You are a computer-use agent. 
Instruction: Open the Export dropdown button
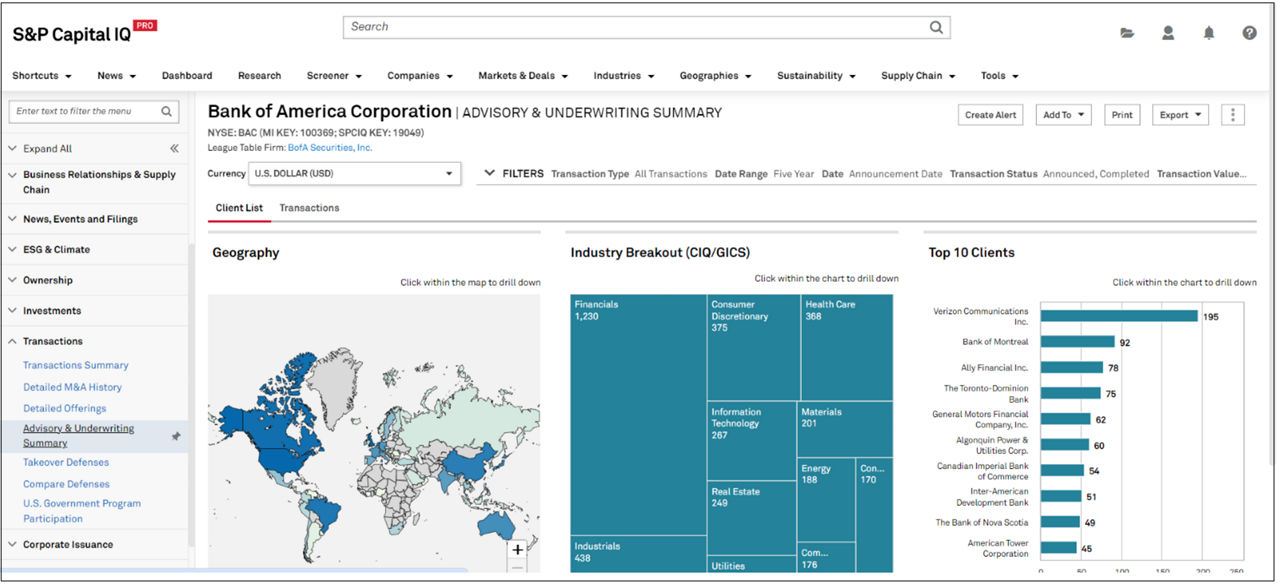pos(1180,115)
